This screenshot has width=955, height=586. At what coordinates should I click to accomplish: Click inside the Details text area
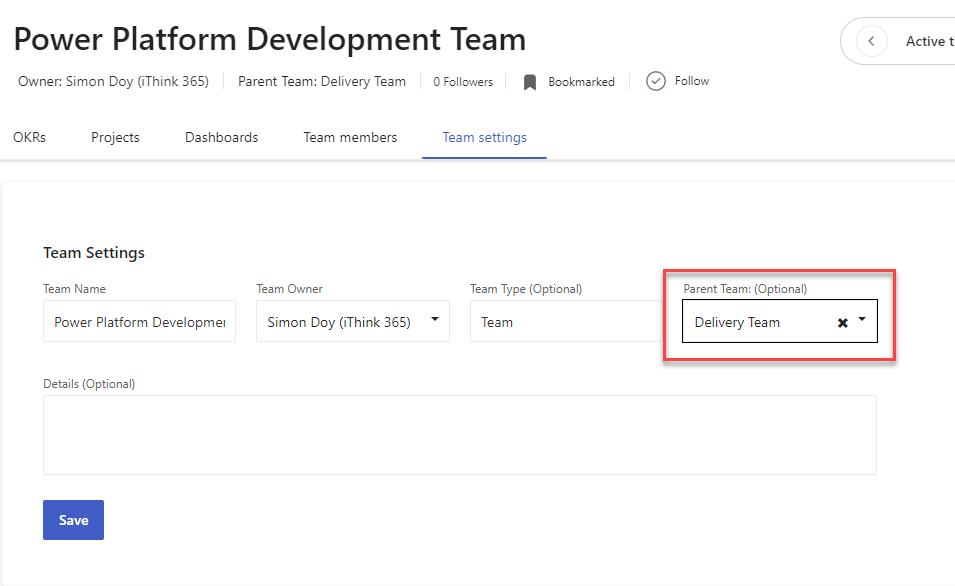coord(459,434)
